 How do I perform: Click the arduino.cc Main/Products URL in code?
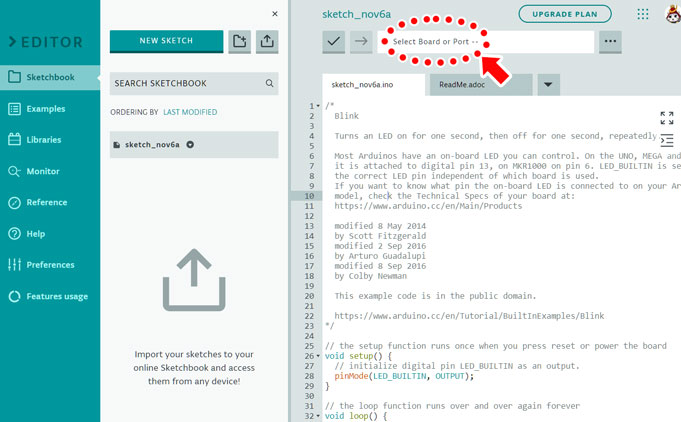tap(428, 206)
